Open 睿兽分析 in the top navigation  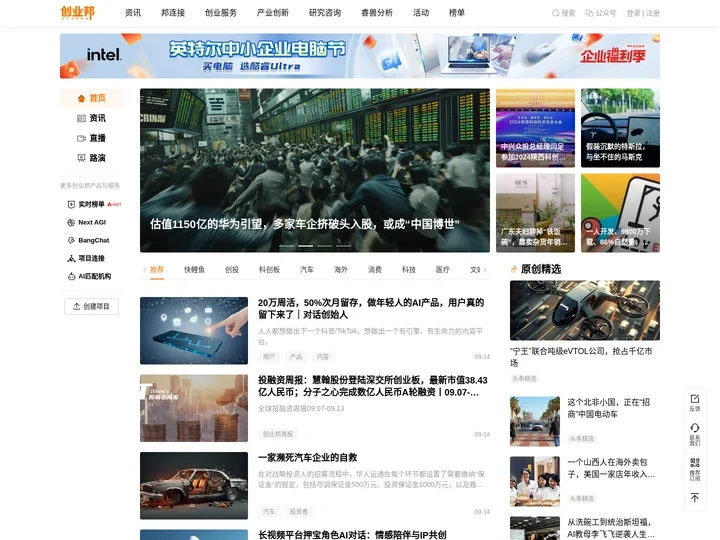coord(377,13)
